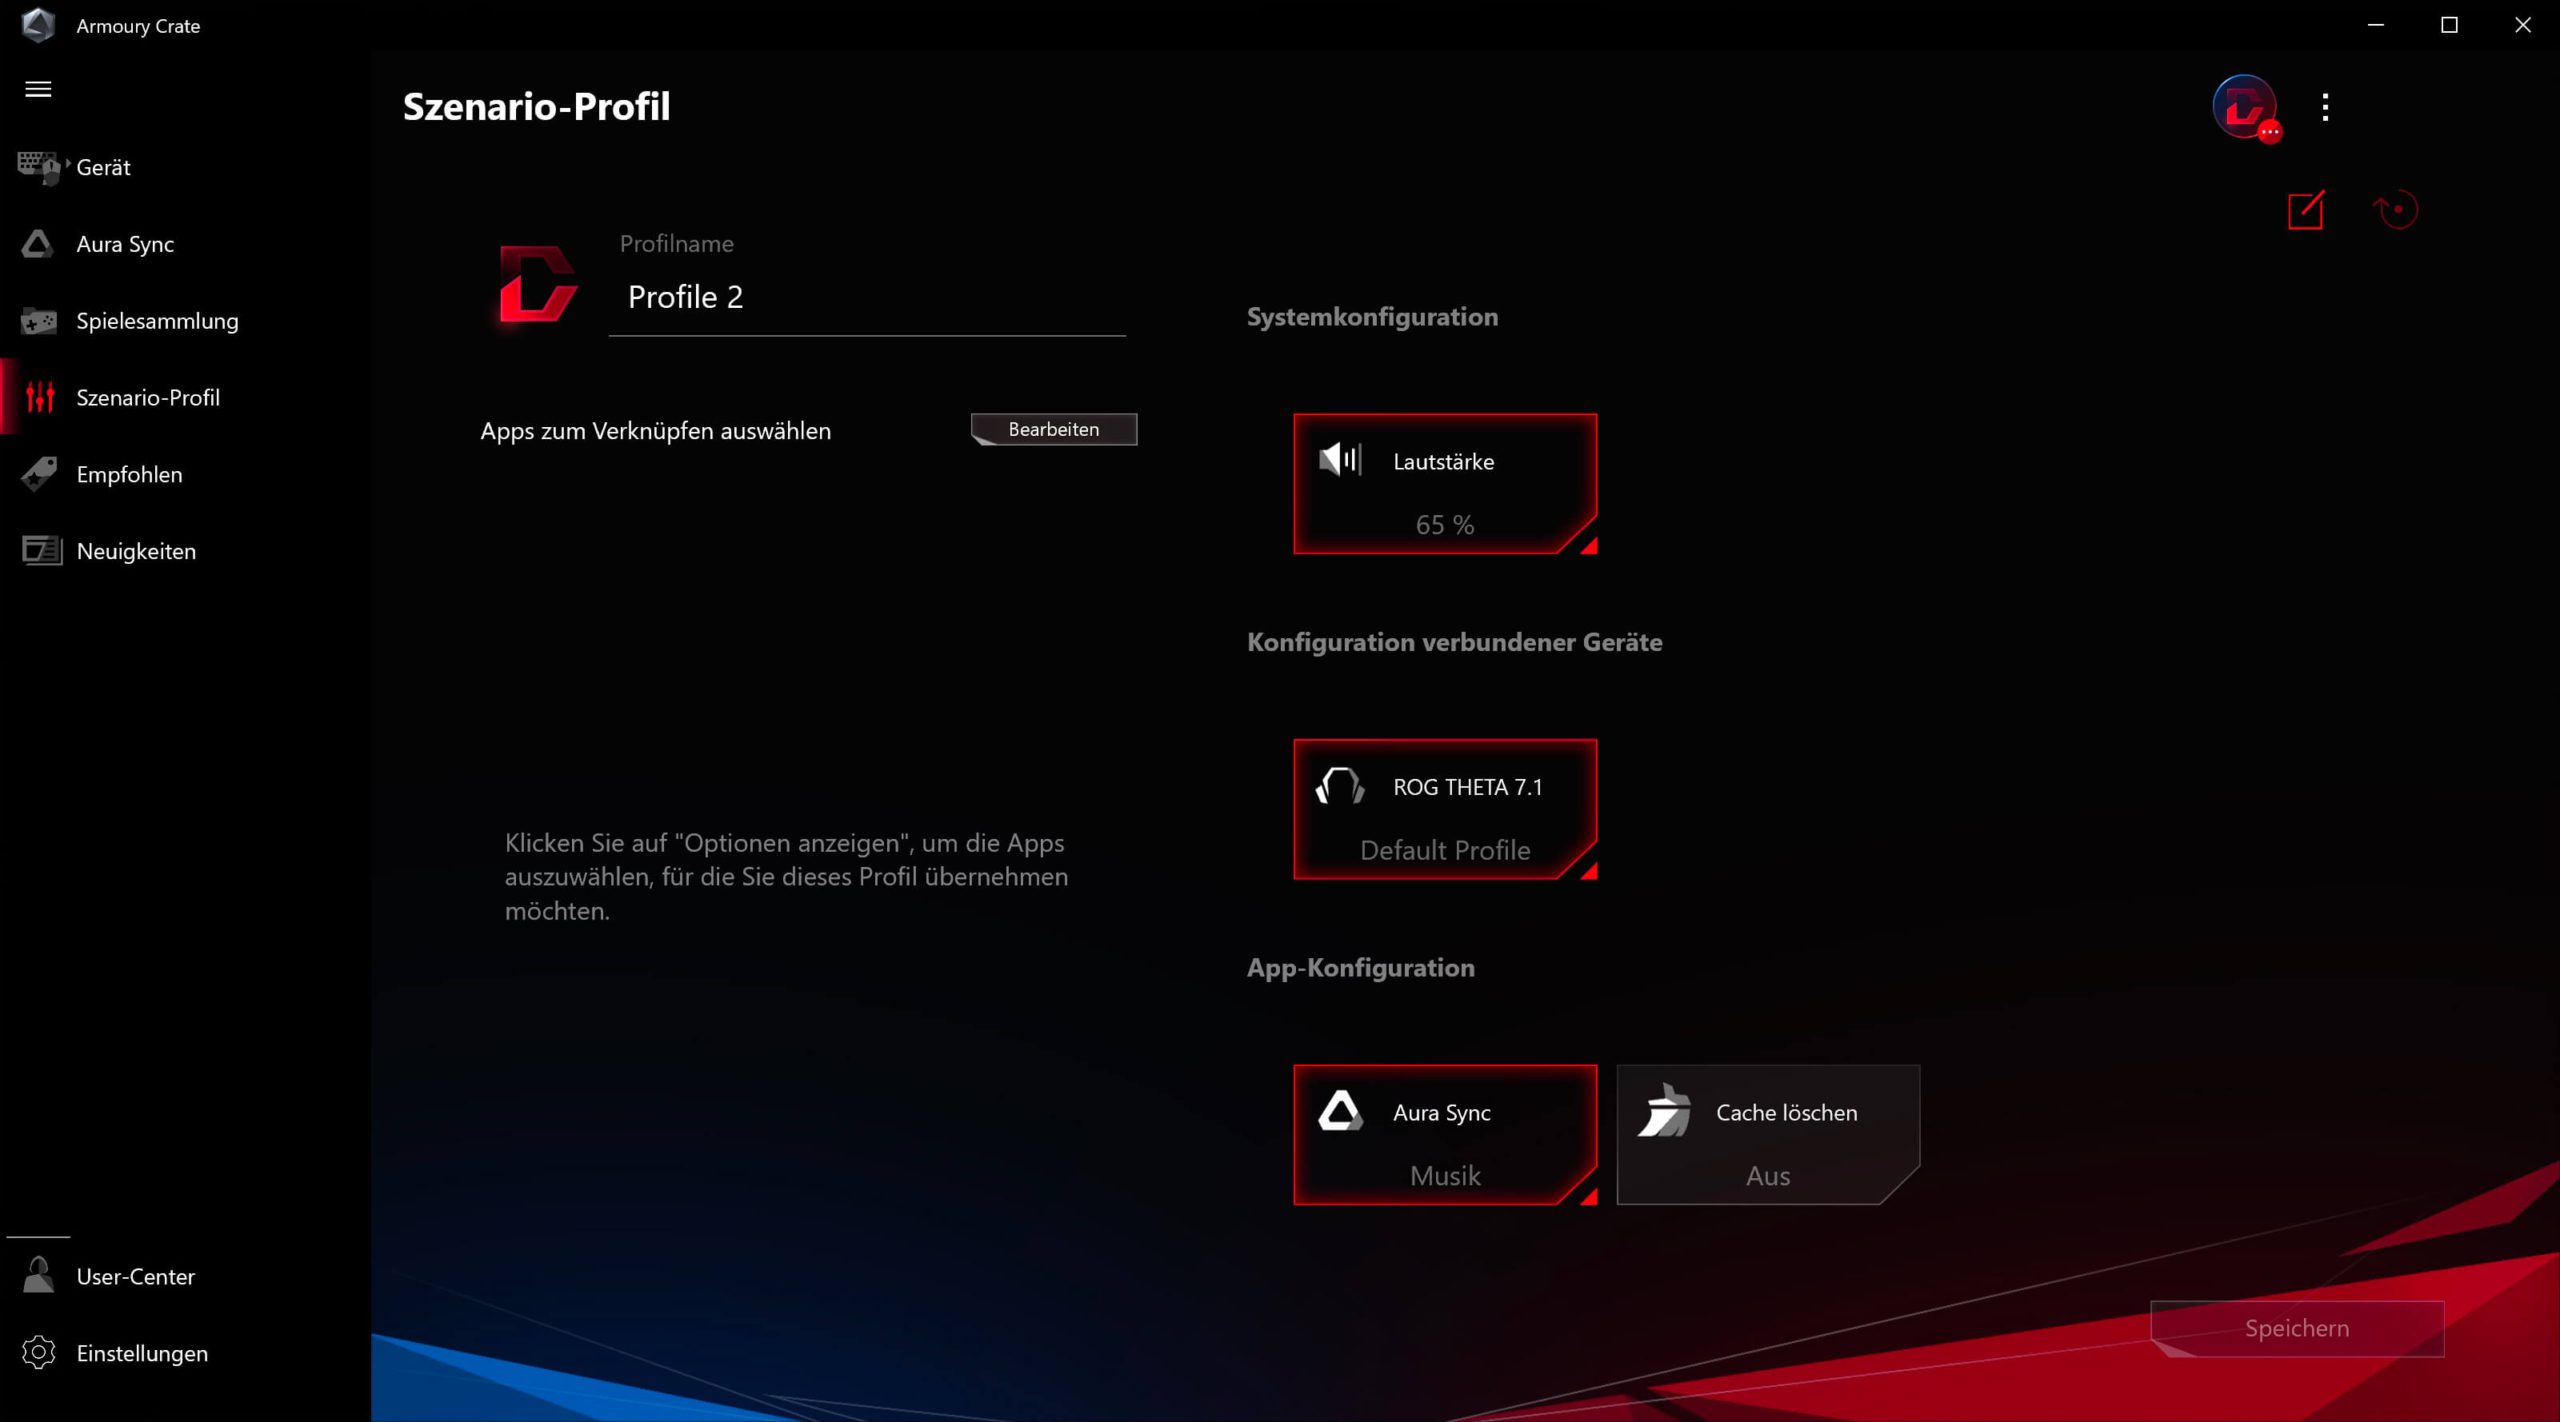Click the red profile logo image
Viewport: 2560px width, 1422px height.
pos(538,284)
